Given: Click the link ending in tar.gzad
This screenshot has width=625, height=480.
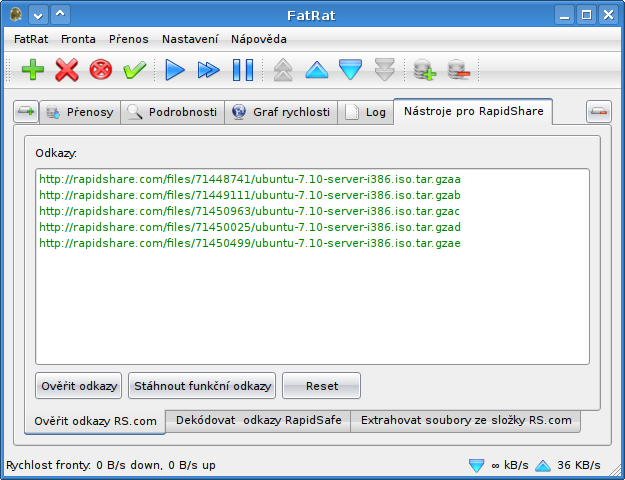Looking at the screenshot, I should pos(250,227).
